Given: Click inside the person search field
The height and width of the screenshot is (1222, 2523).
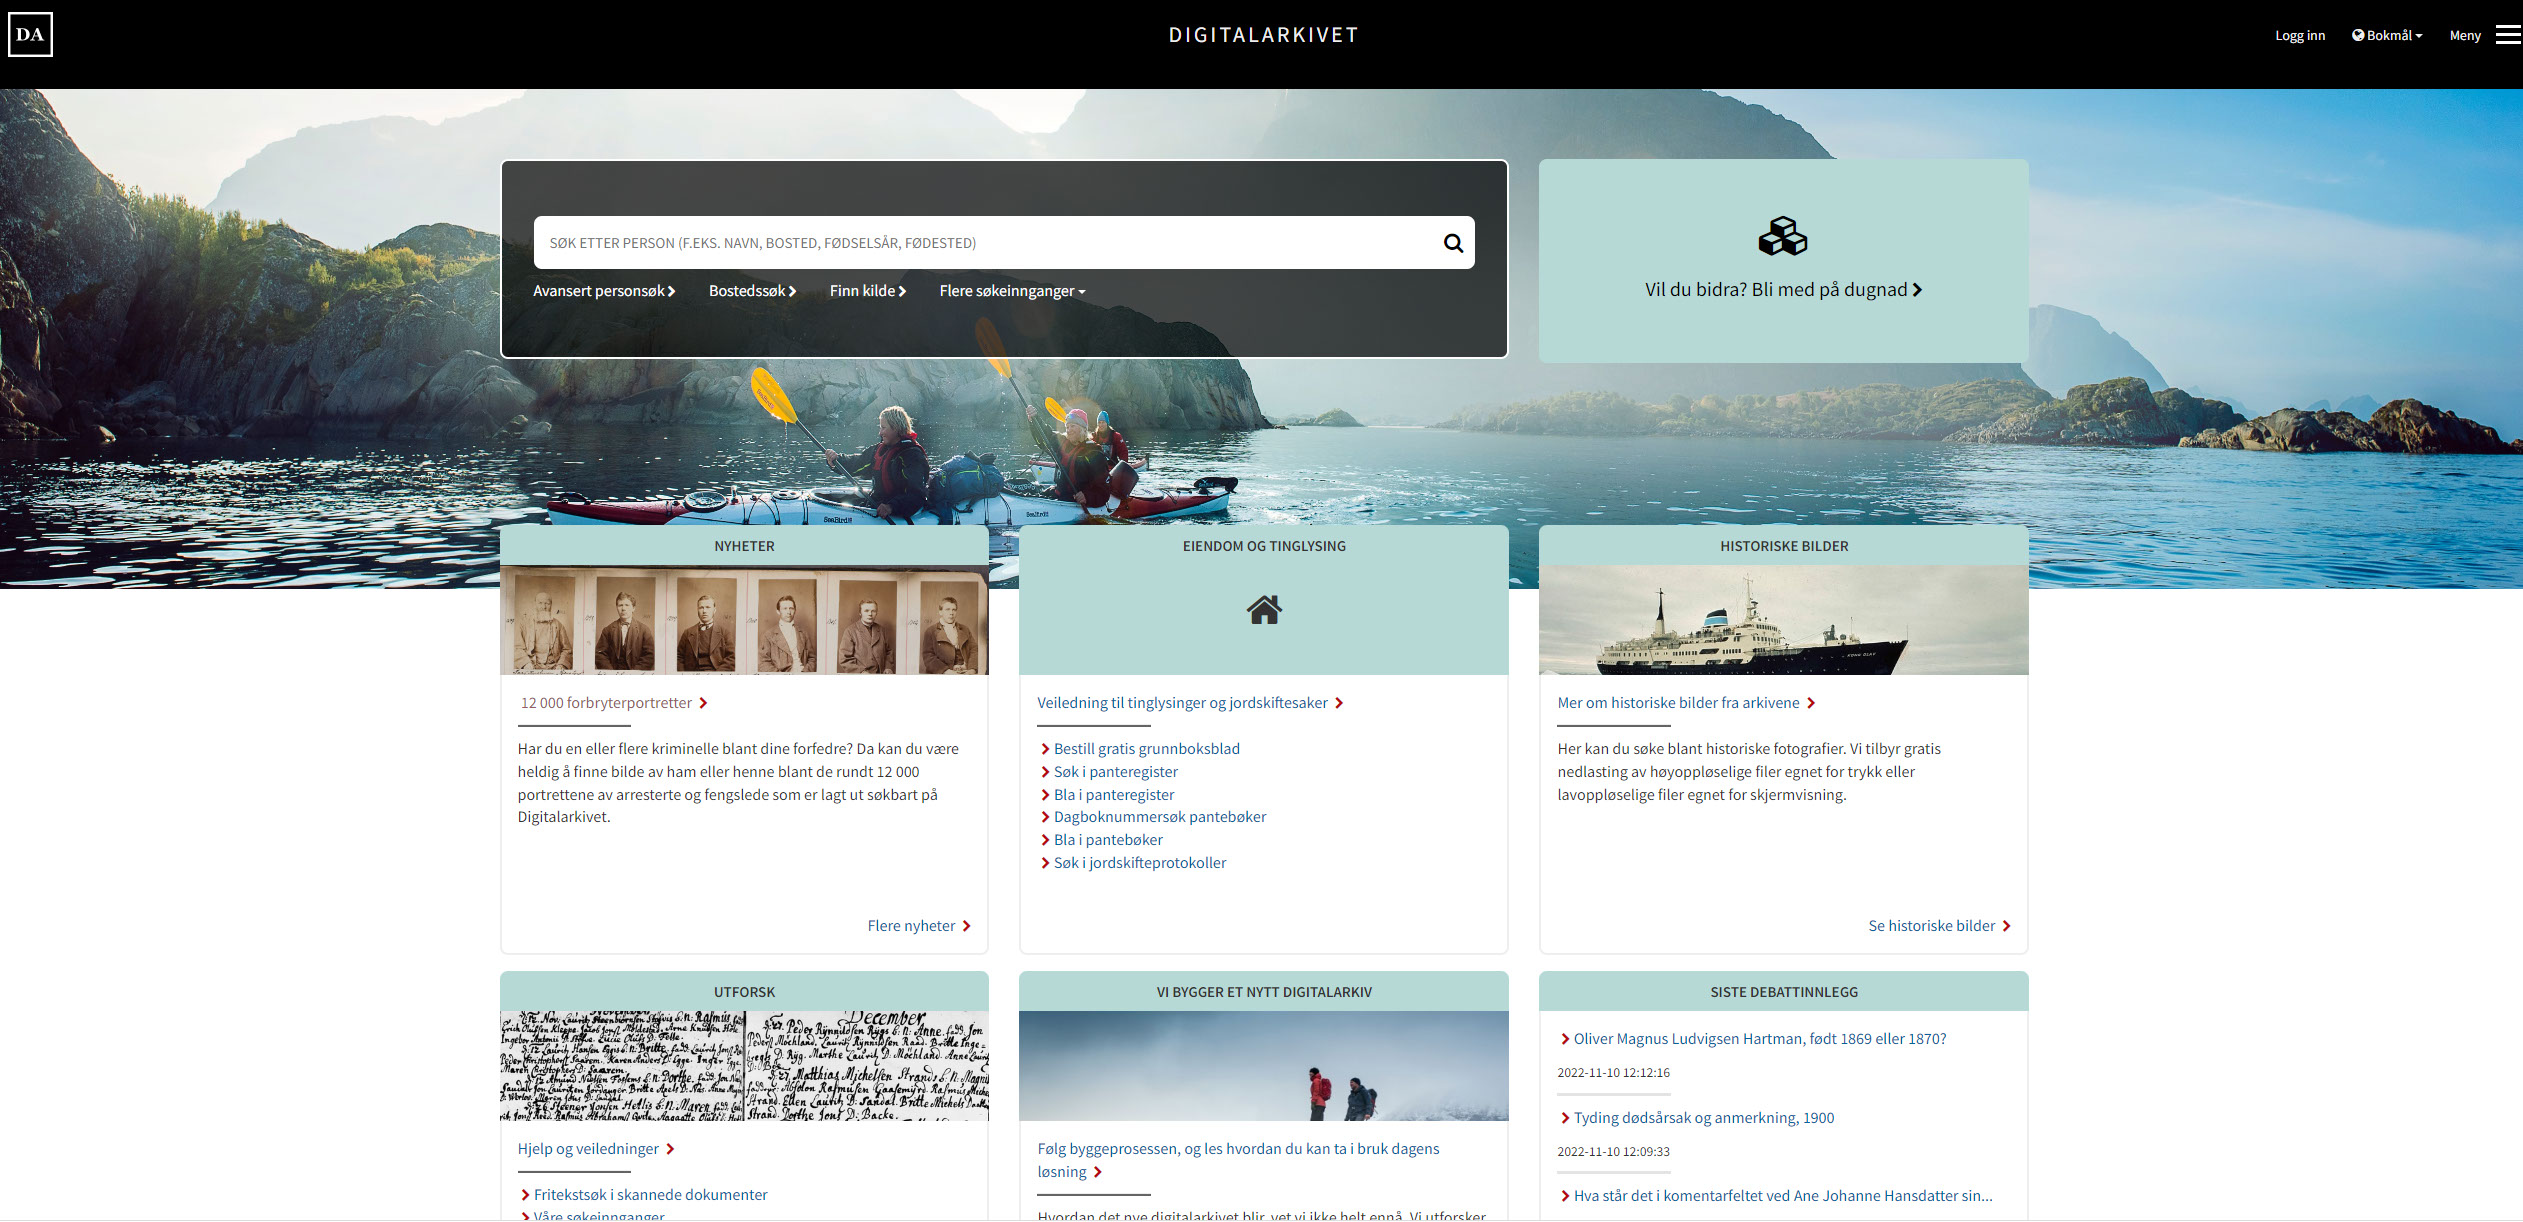Looking at the screenshot, I should (x=980, y=243).
